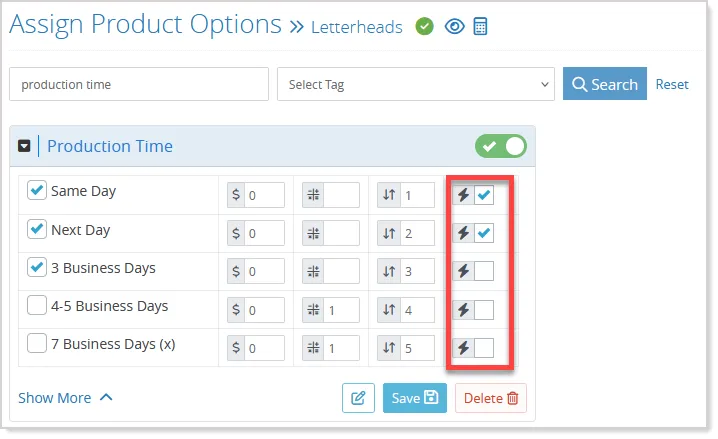Click the green check status icon beside Letterheads
The image size is (718, 439).
[x=424, y=27]
